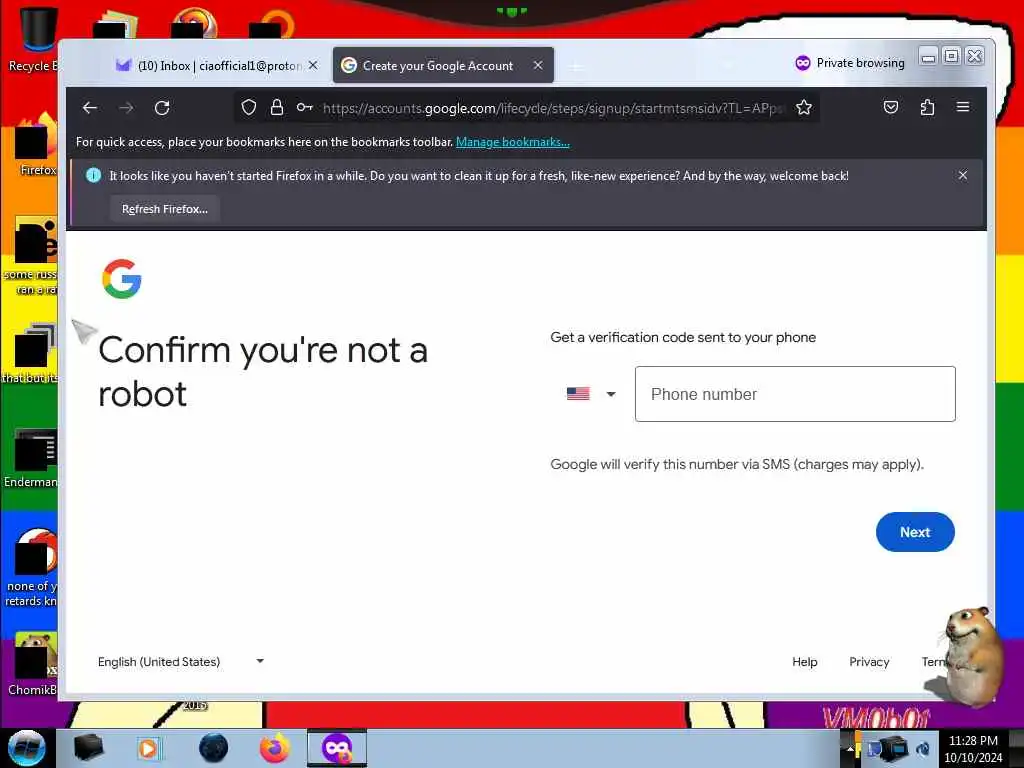Click the 'Google will verify this number' note
1024x768 pixels.
click(x=737, y=464)
